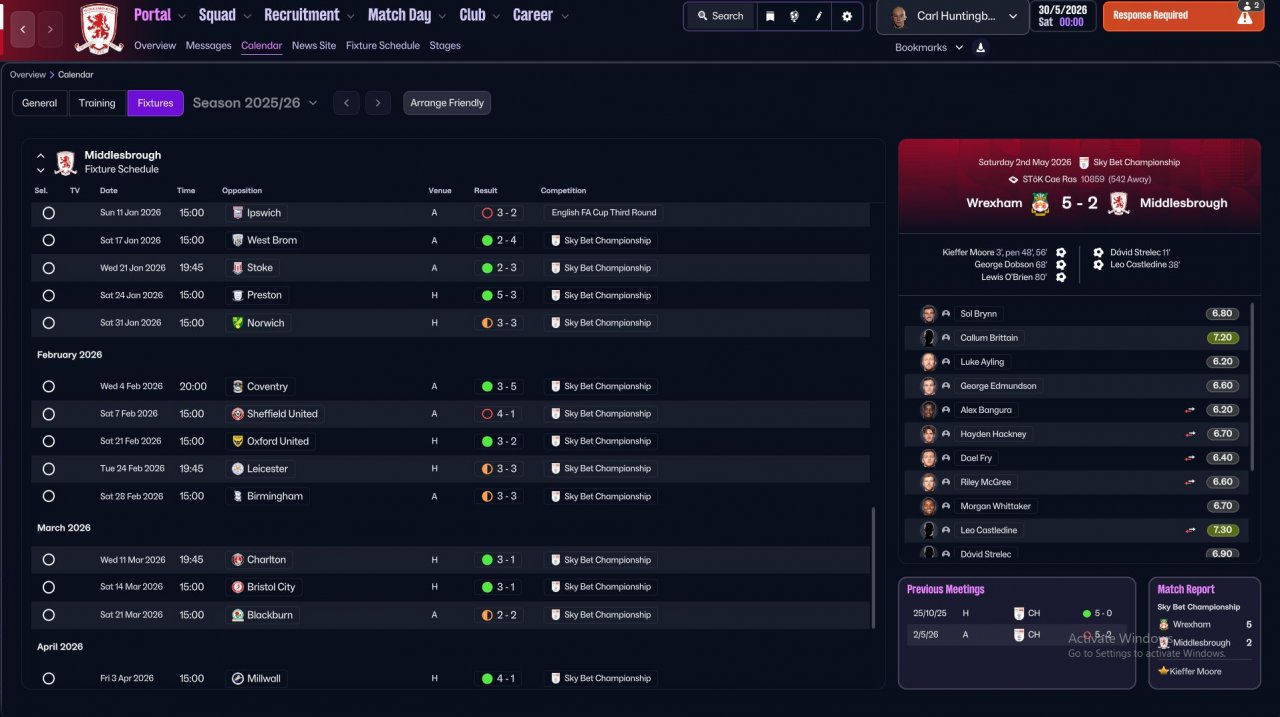Go to next season with right arrow
The image size is (1280, 717).
377,103
